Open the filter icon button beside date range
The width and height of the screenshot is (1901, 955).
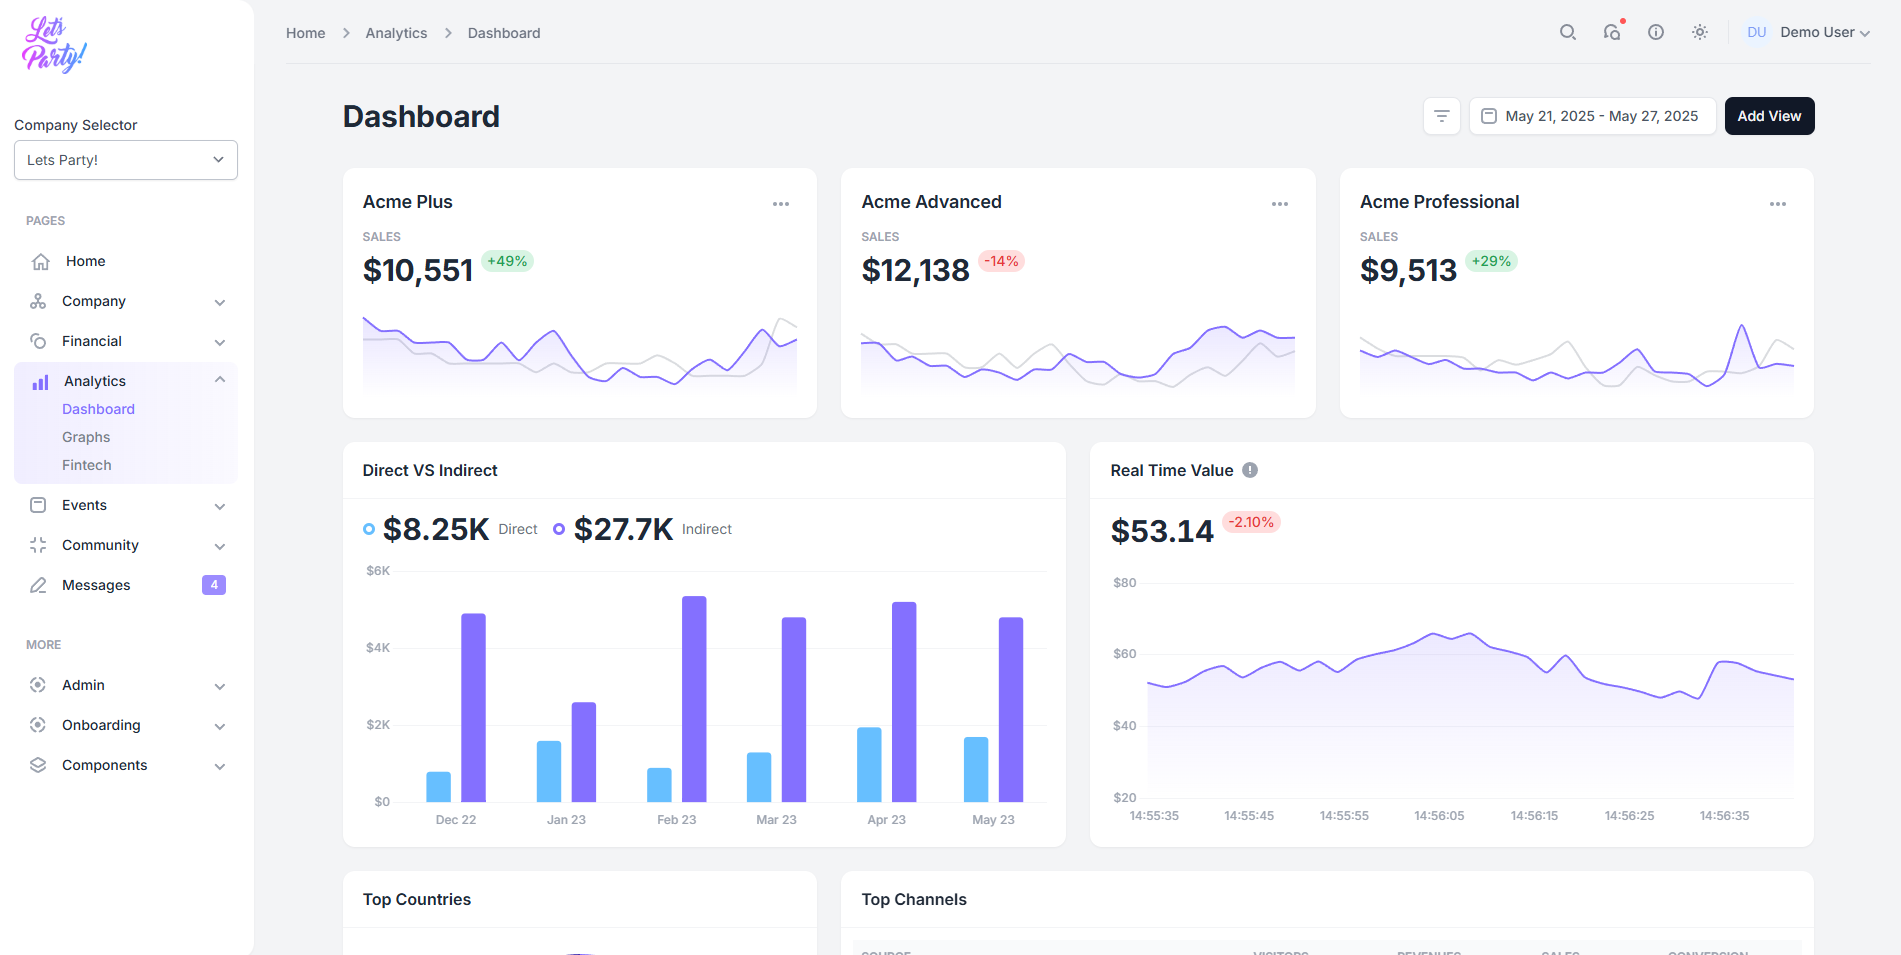click(1442, 116)
